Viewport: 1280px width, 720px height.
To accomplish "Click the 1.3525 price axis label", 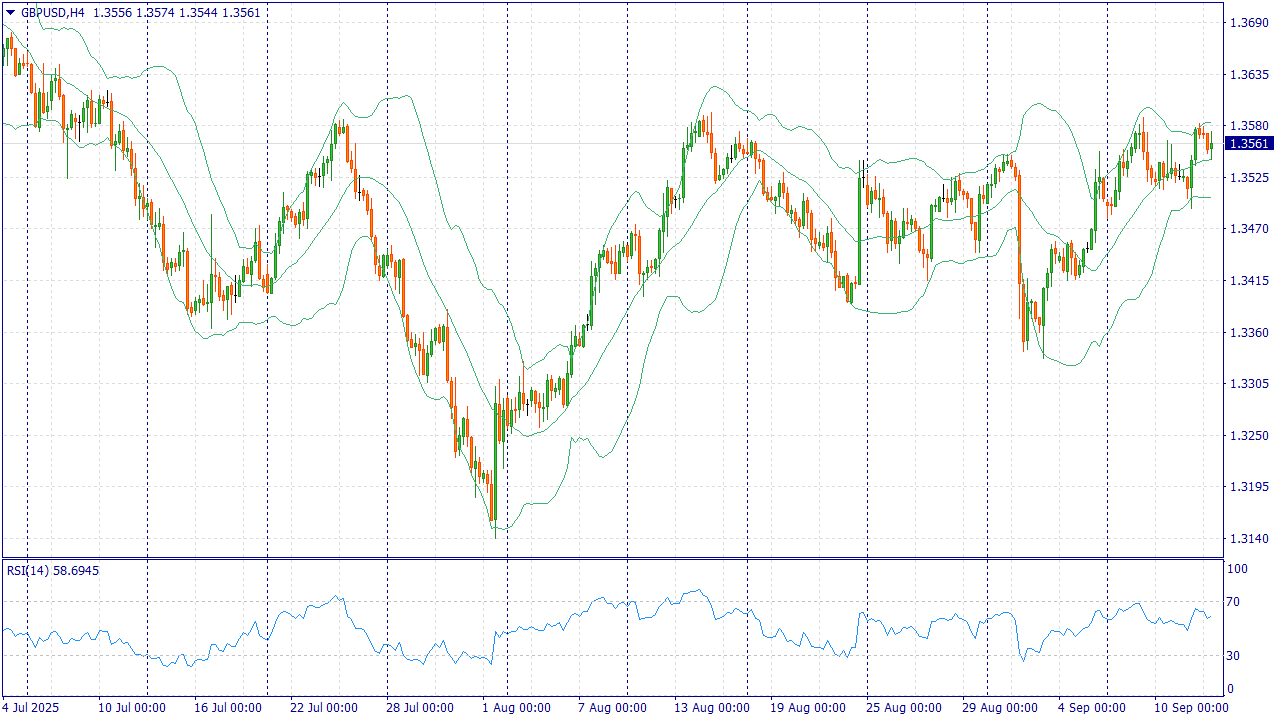I will pos(1249,177).
